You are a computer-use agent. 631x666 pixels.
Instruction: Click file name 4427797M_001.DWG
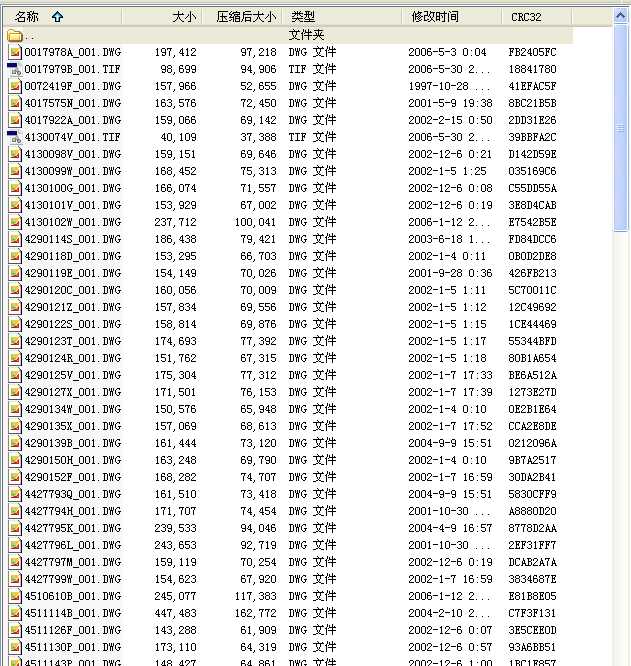[73, 562]
